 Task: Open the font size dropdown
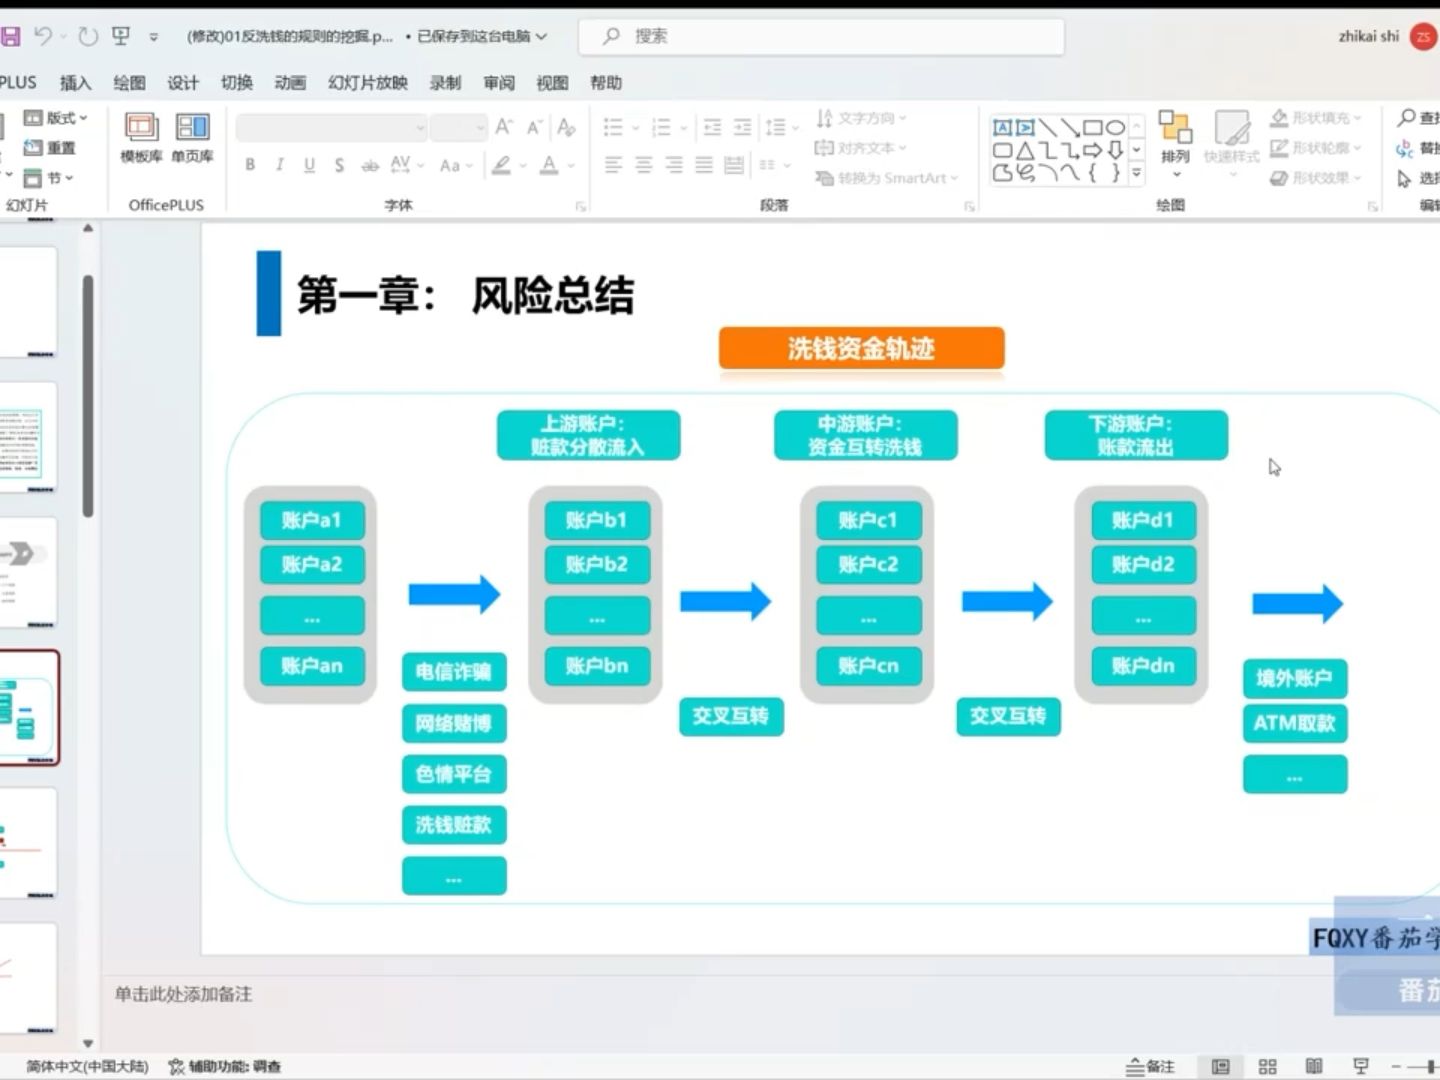480,128
